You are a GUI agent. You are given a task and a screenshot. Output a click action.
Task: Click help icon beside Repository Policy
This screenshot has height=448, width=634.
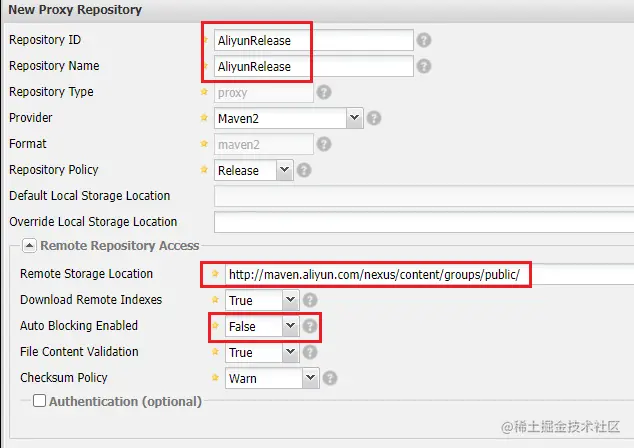point(304,170)
